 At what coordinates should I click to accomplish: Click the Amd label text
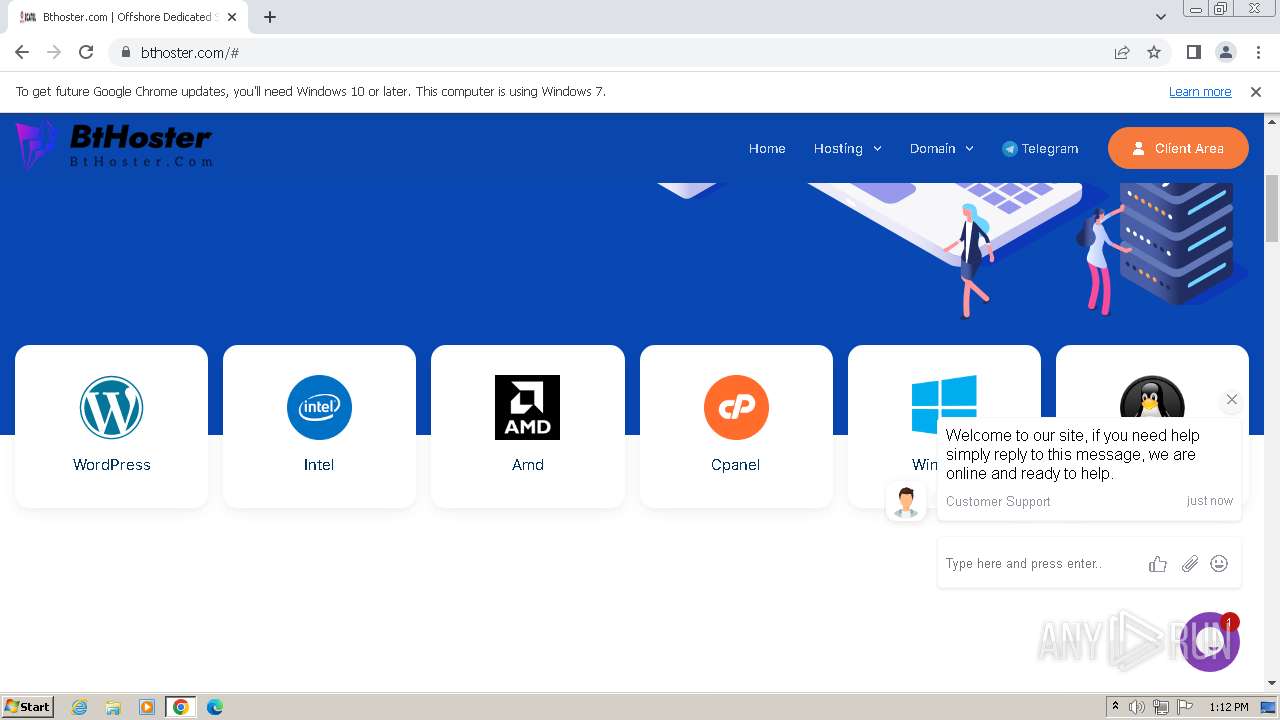point(528,464)
